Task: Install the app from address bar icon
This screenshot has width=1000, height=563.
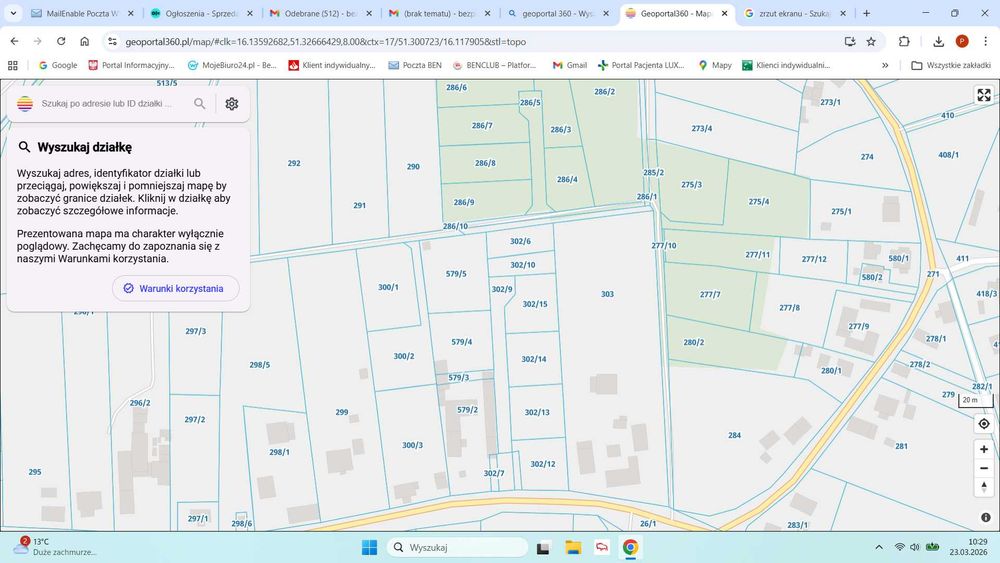Action: point(849,41)
